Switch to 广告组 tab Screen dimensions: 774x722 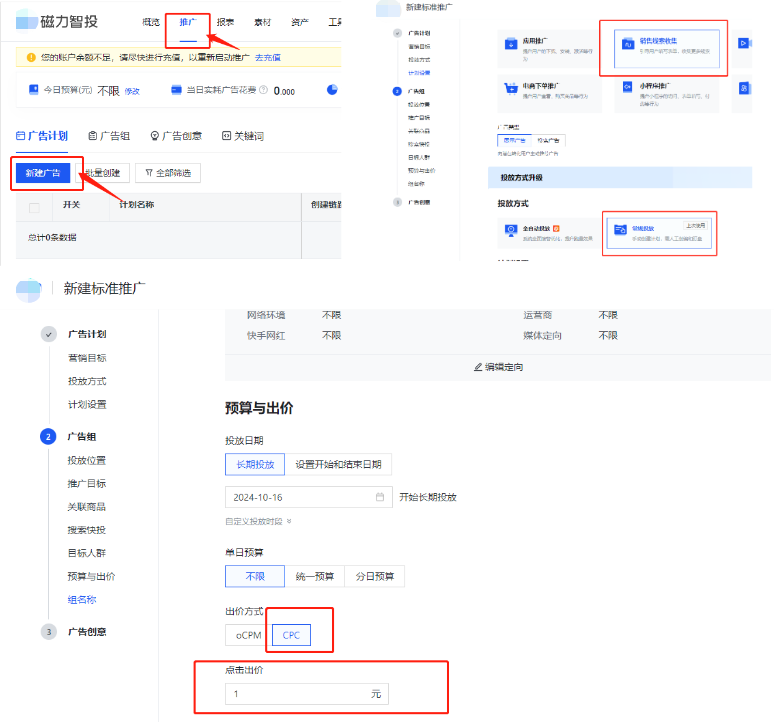(109, 136)
